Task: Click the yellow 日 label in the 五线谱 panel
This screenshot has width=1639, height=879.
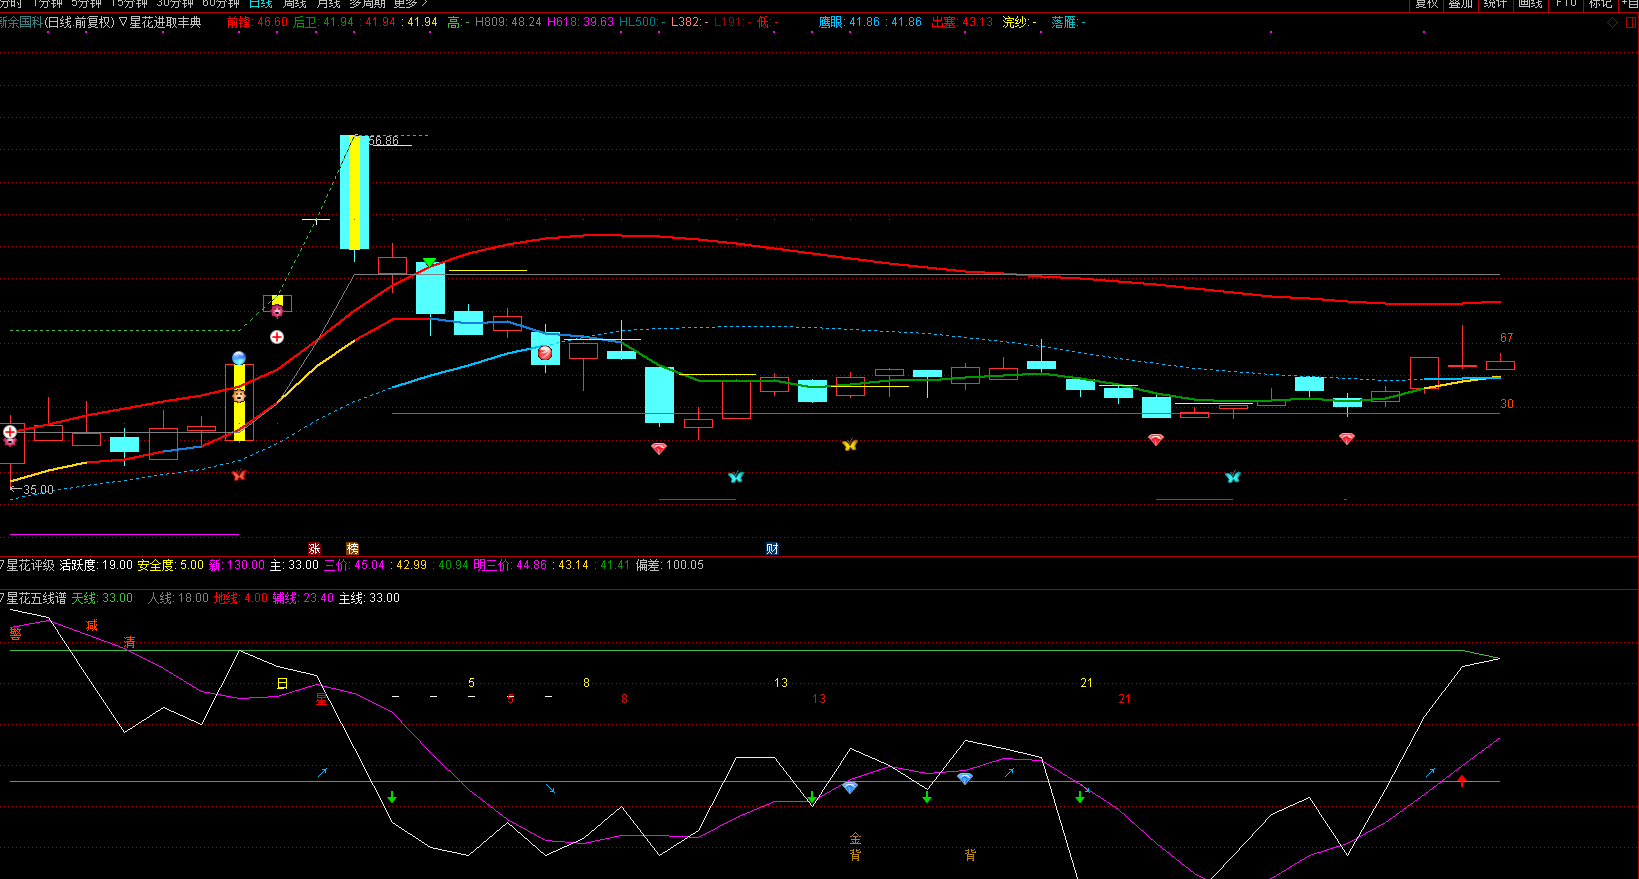Action: 282,684
